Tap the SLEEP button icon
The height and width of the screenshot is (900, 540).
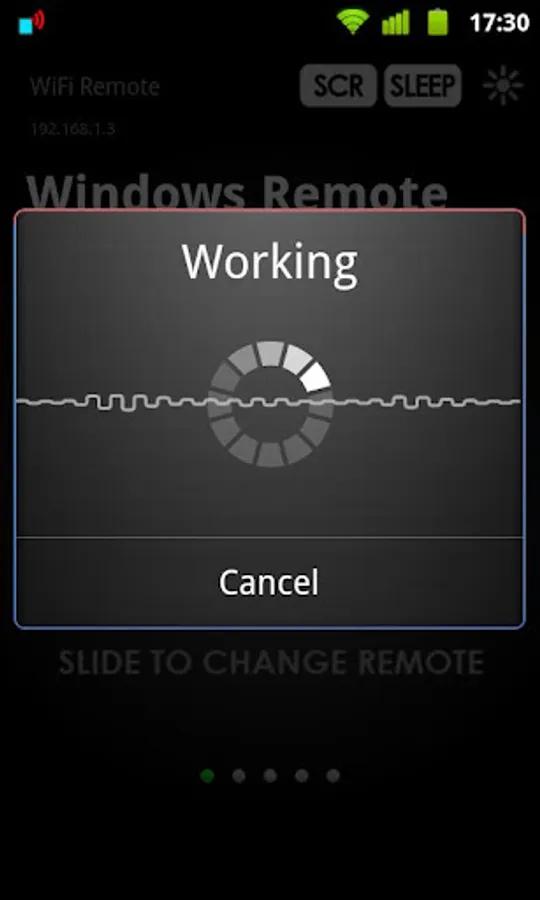[422, 86]
